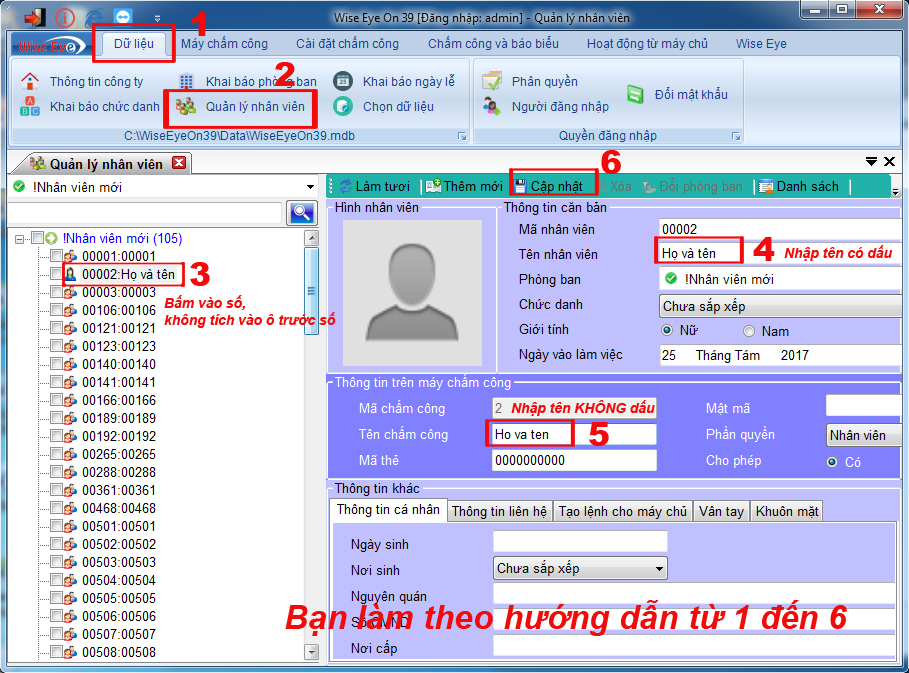Viewport: 909px width, 673px height.
Task: Open the Khuôn mặt tab
Action: tap(787, 511)
